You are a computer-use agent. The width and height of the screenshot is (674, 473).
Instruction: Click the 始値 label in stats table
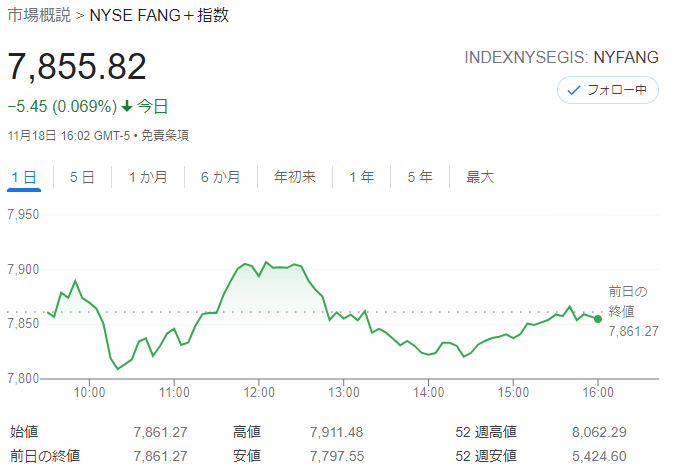(x=24, y=432)
